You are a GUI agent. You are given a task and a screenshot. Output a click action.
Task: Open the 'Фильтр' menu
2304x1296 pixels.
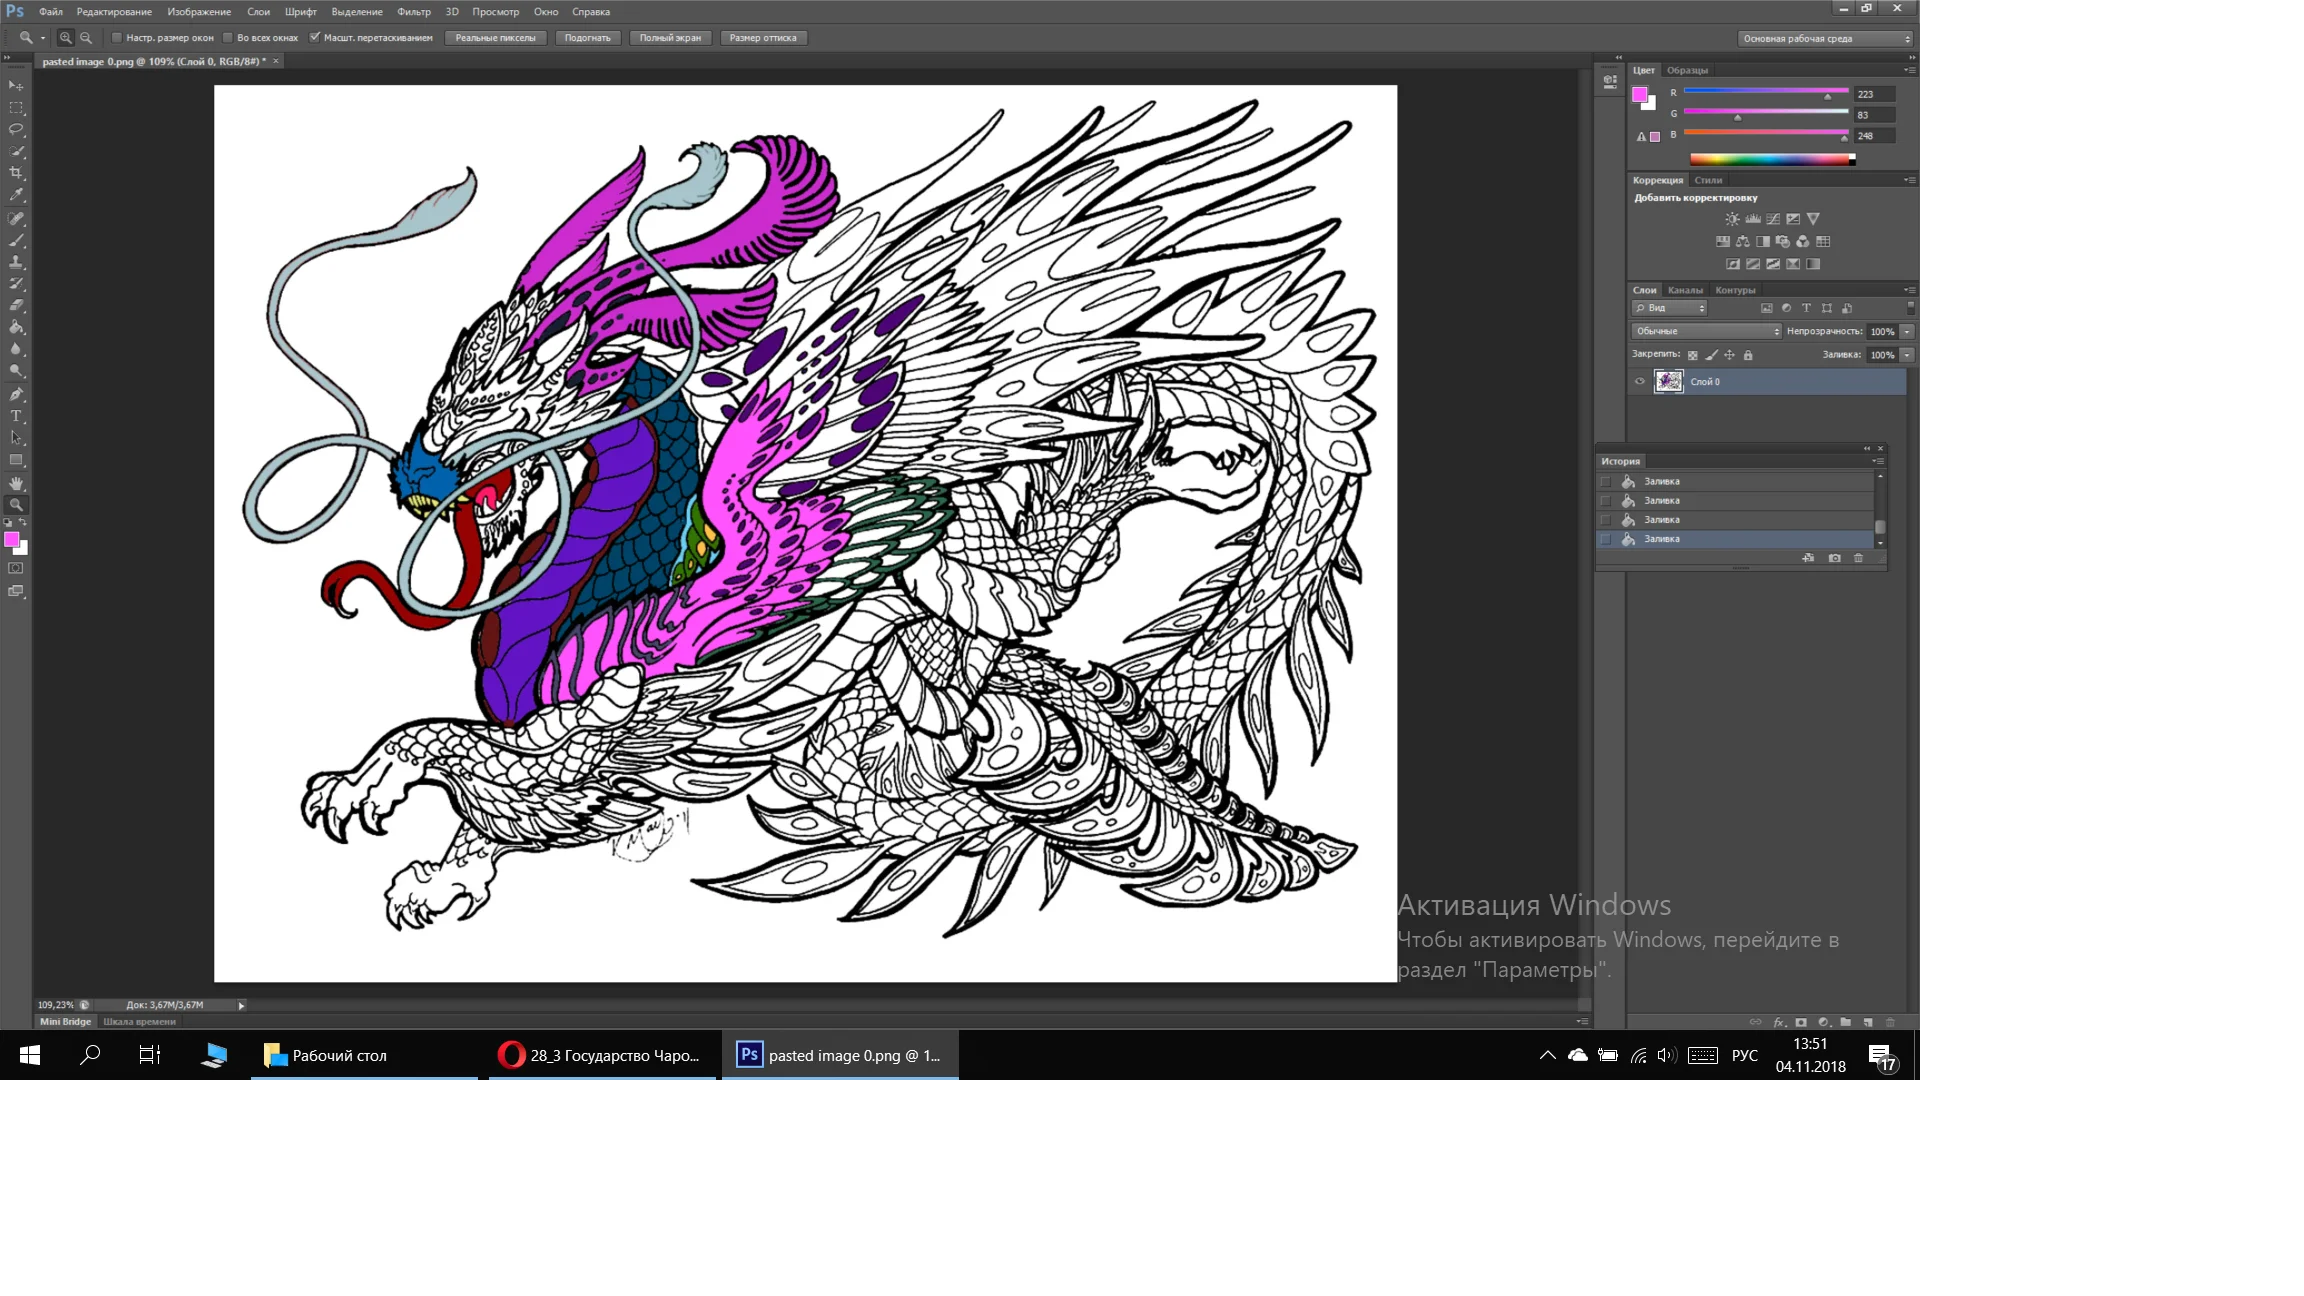413,12
